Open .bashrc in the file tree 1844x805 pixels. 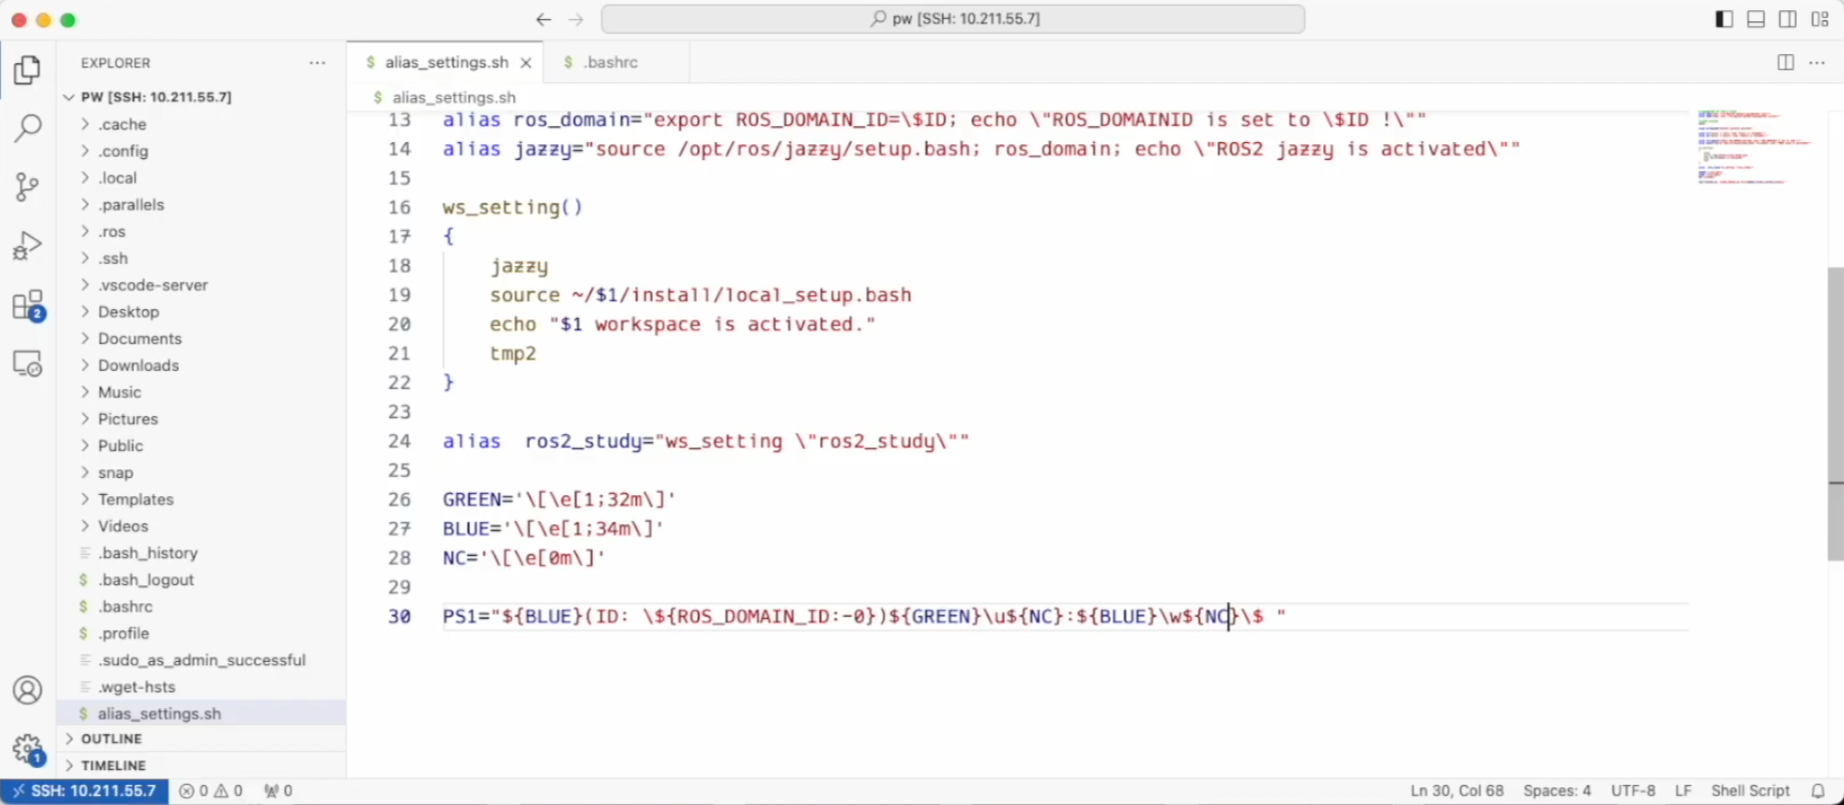tap(201, 607)
